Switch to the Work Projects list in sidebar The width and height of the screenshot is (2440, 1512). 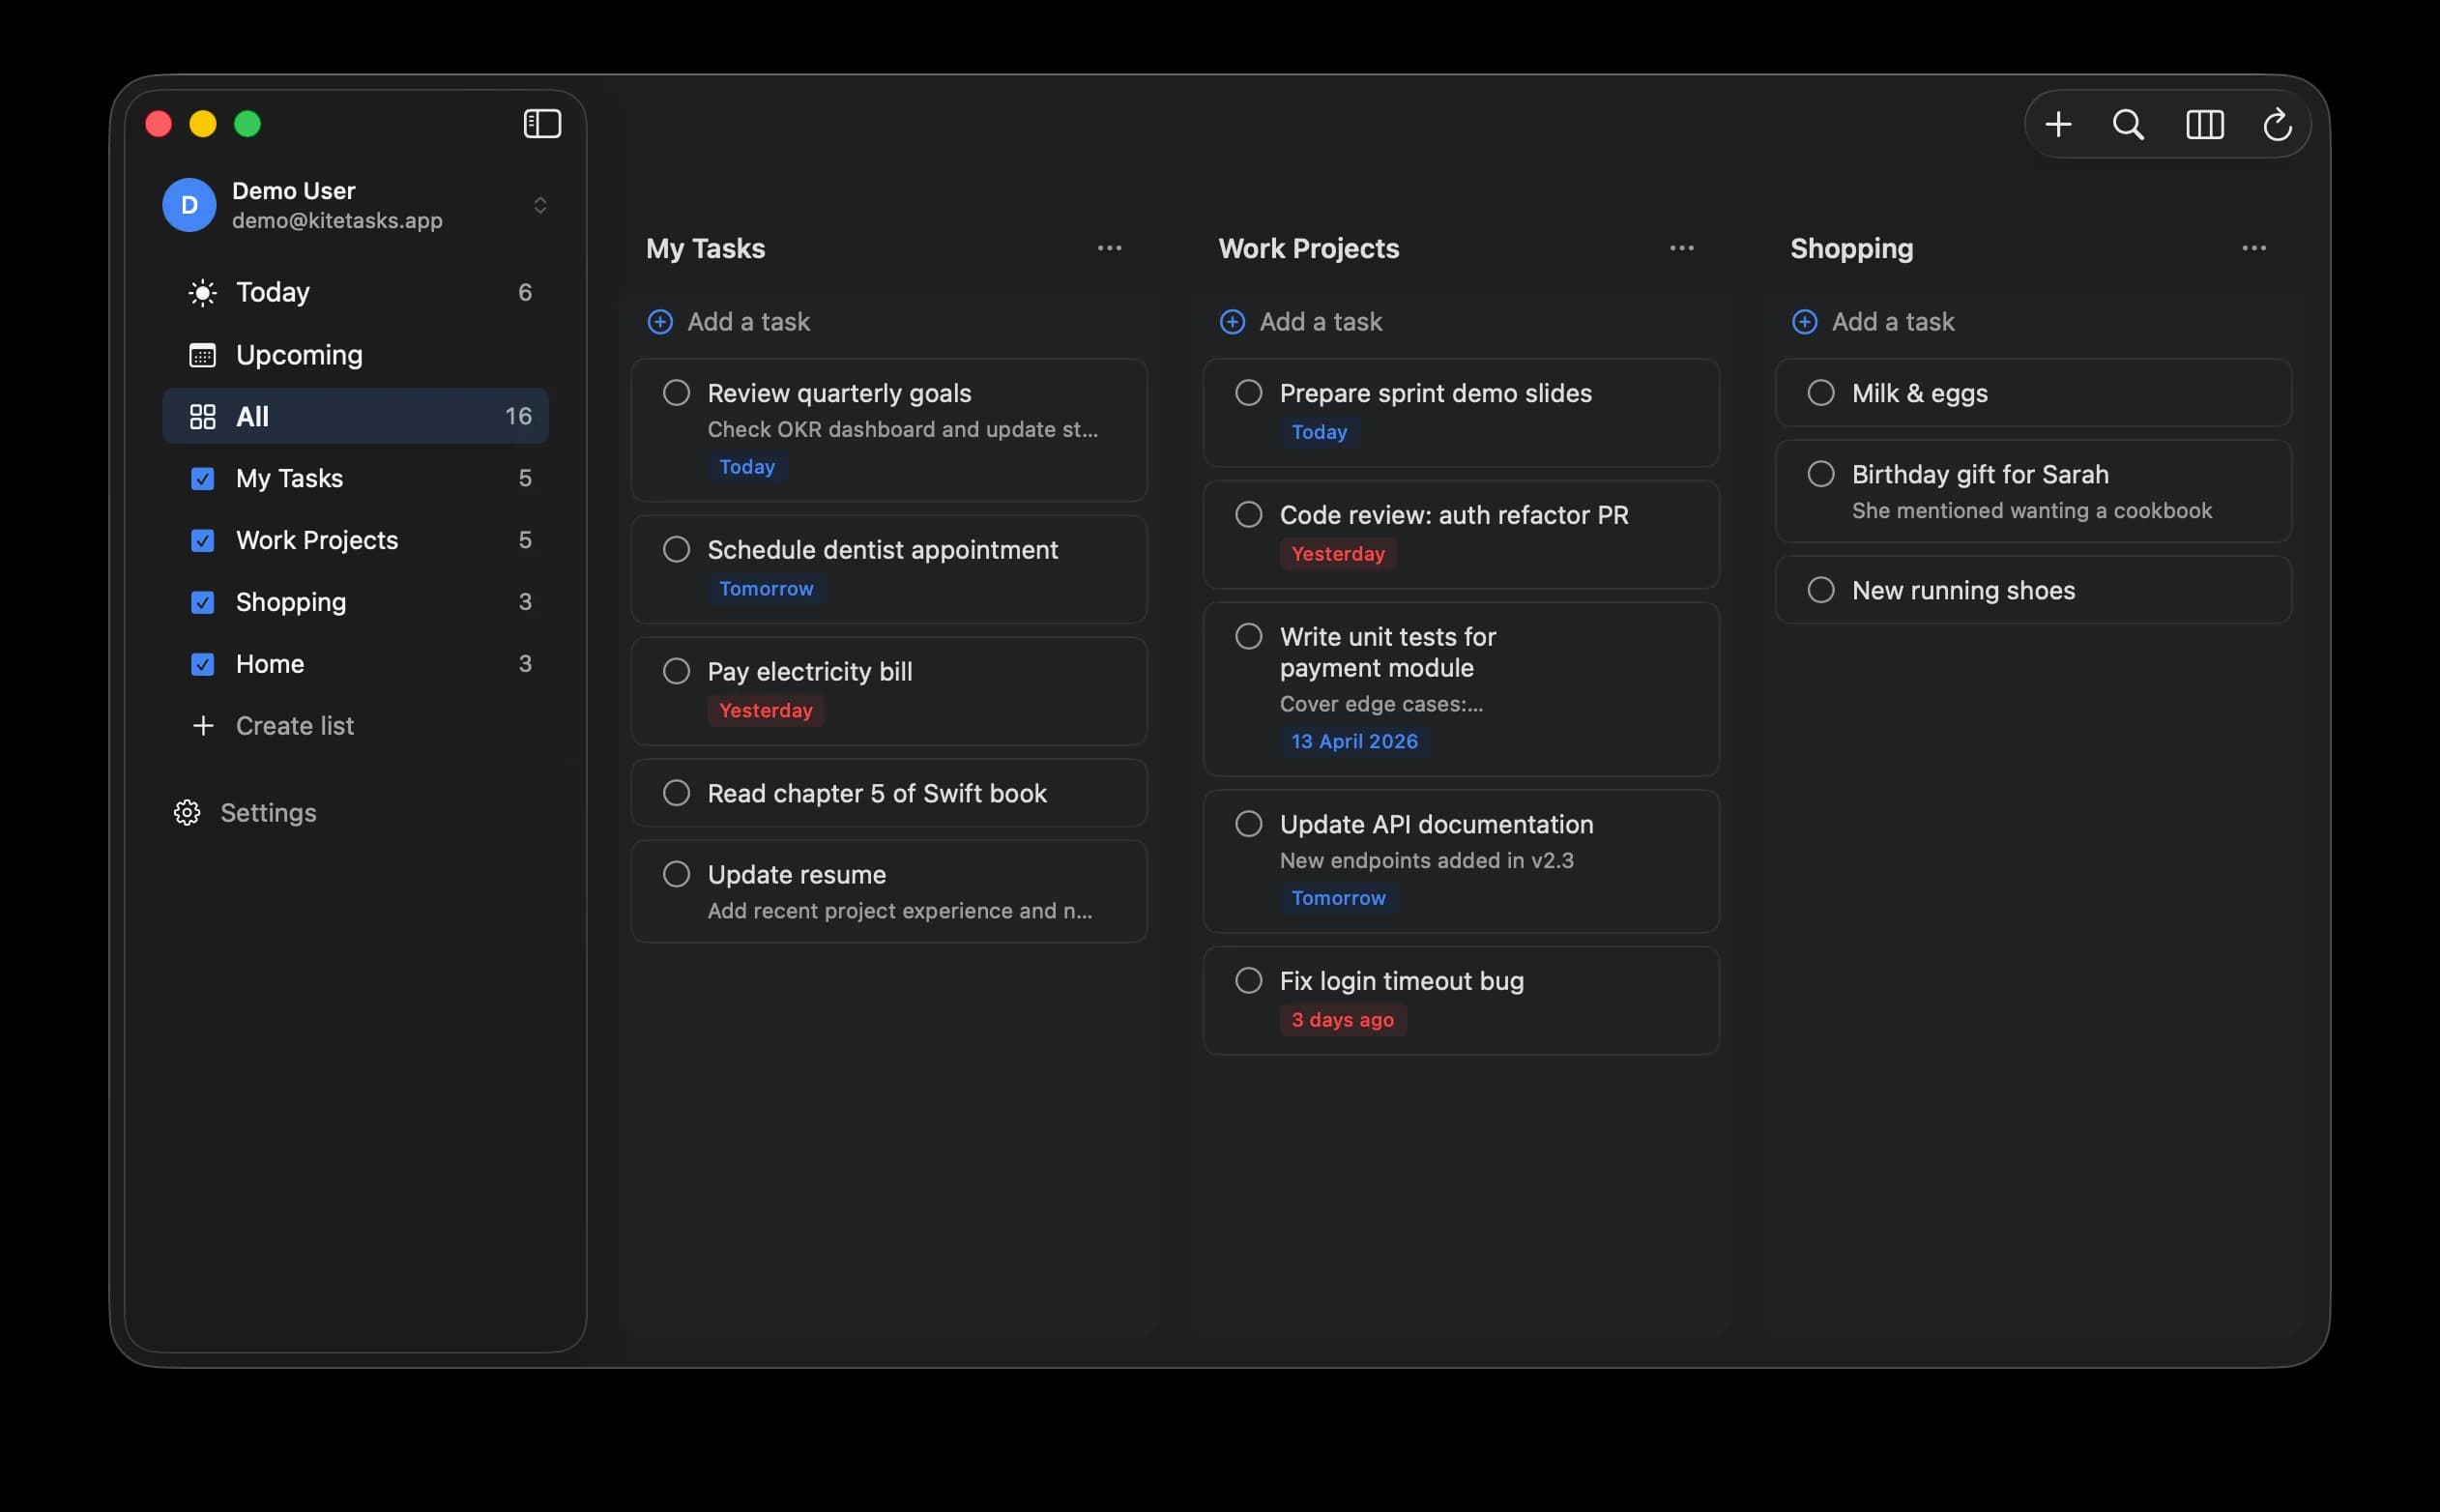click(x=316, y=540)
